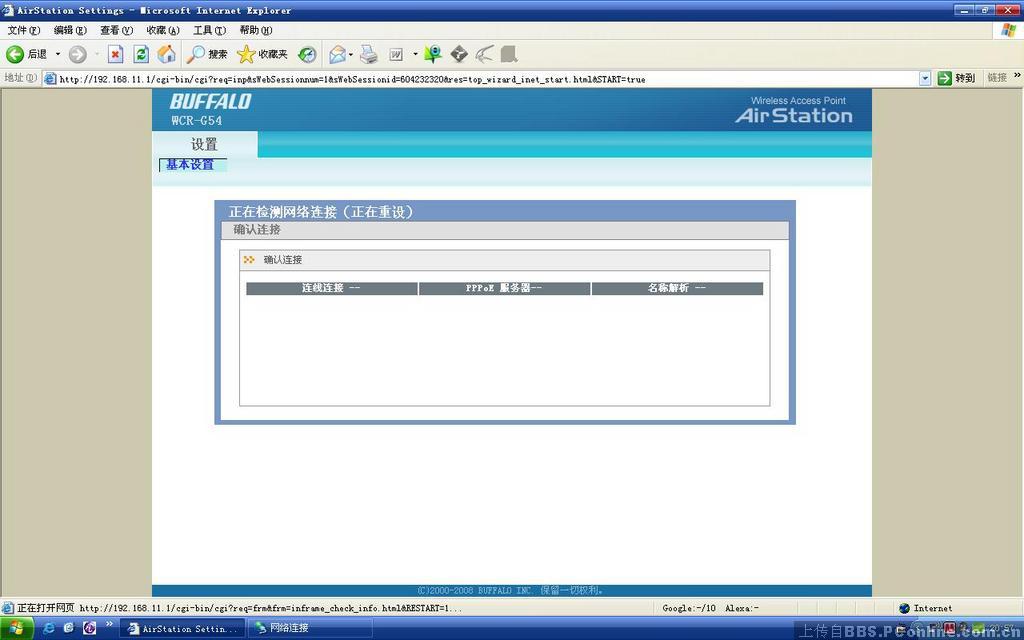Expand the address bar URL dropdown
1024x640 pixels.
coord(924,78)
